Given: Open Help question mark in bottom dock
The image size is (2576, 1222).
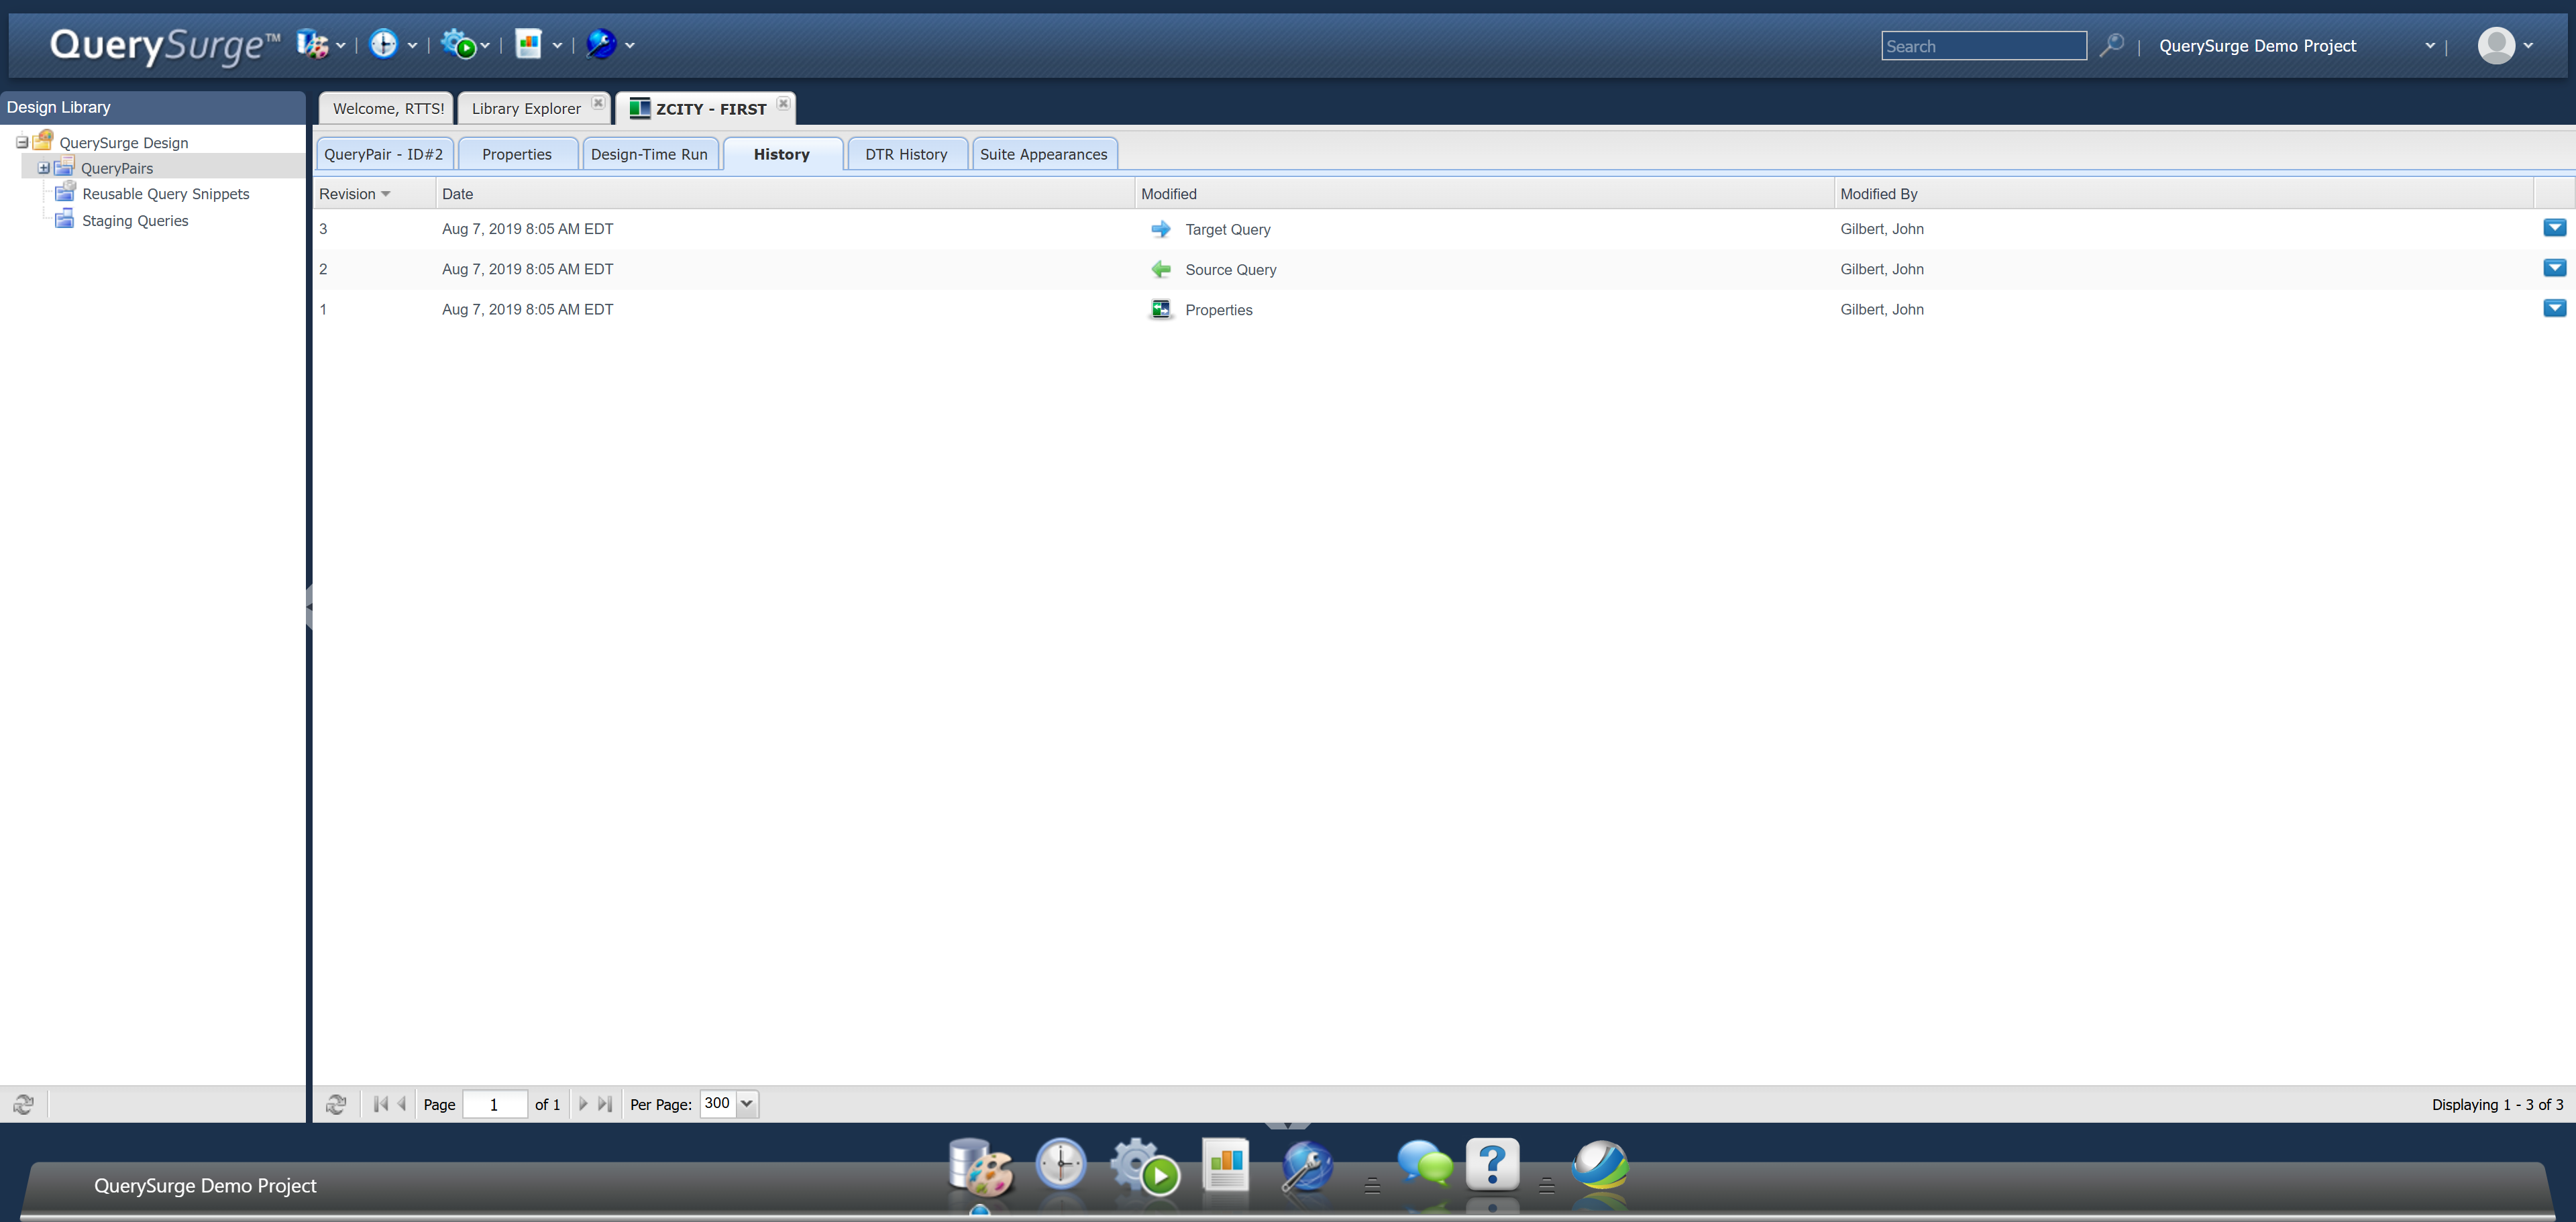Looking at the screenshot, I should click(x=1492, y=1163).
